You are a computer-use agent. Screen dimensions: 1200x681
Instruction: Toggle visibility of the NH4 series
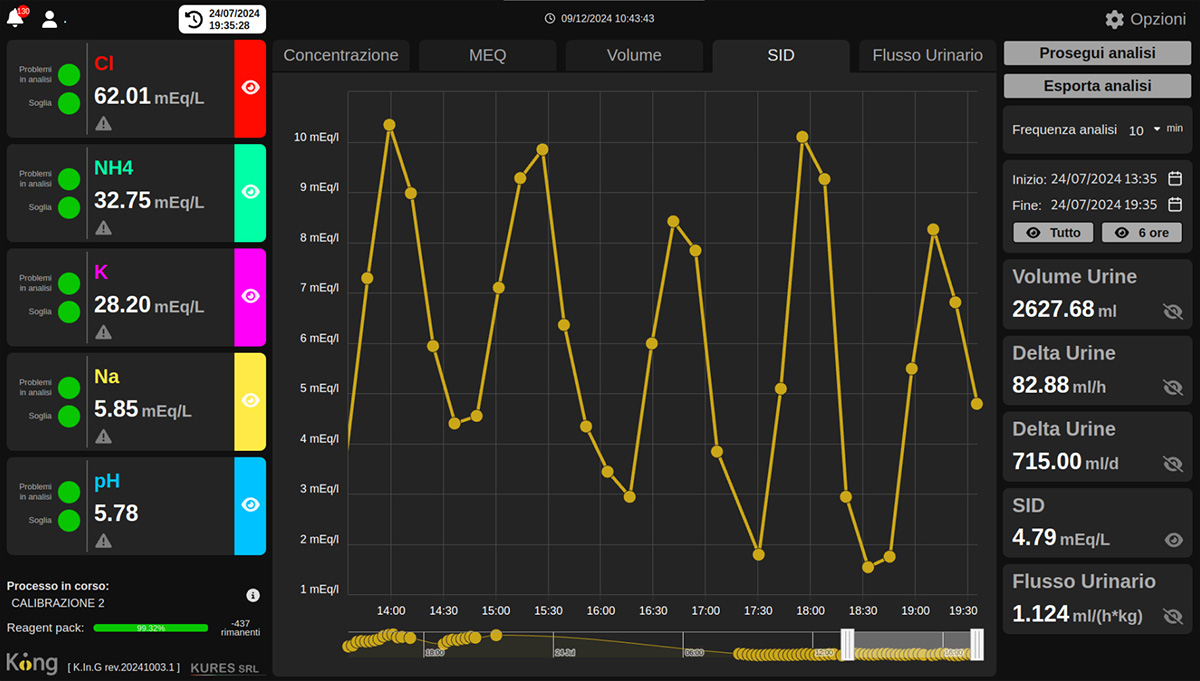point(250,192)
